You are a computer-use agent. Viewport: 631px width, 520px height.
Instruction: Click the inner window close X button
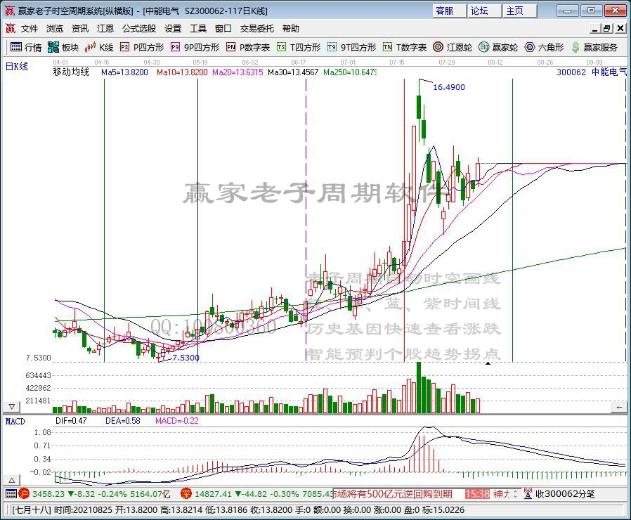click(x=620, y=29)
